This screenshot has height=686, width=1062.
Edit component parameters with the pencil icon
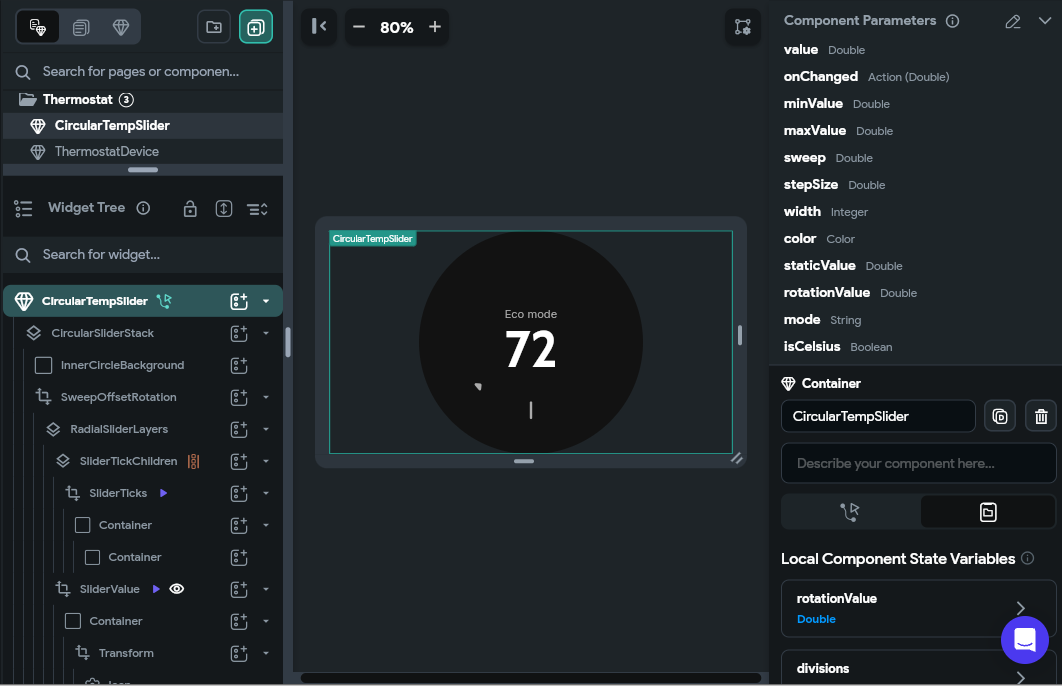click(1013, 22)
